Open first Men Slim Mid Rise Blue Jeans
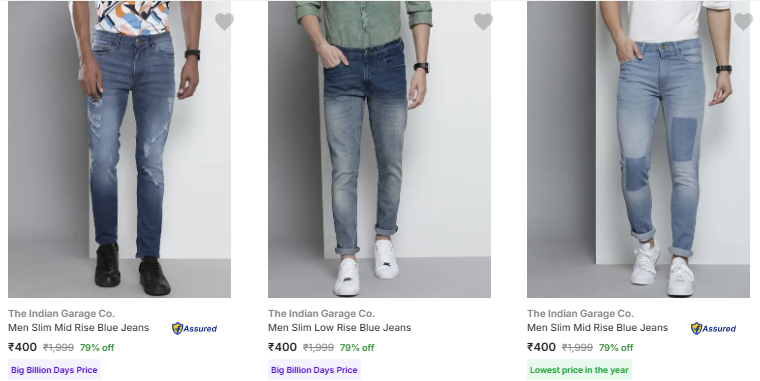 79,328
